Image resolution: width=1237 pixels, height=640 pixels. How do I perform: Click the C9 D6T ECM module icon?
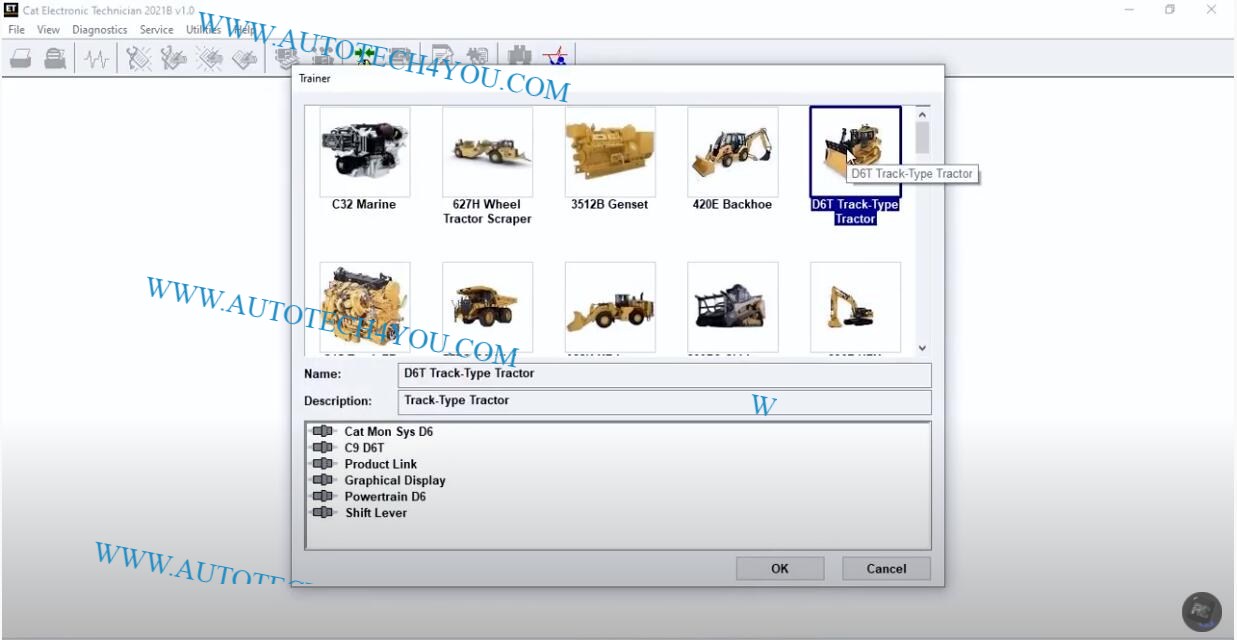pos(322,448)
